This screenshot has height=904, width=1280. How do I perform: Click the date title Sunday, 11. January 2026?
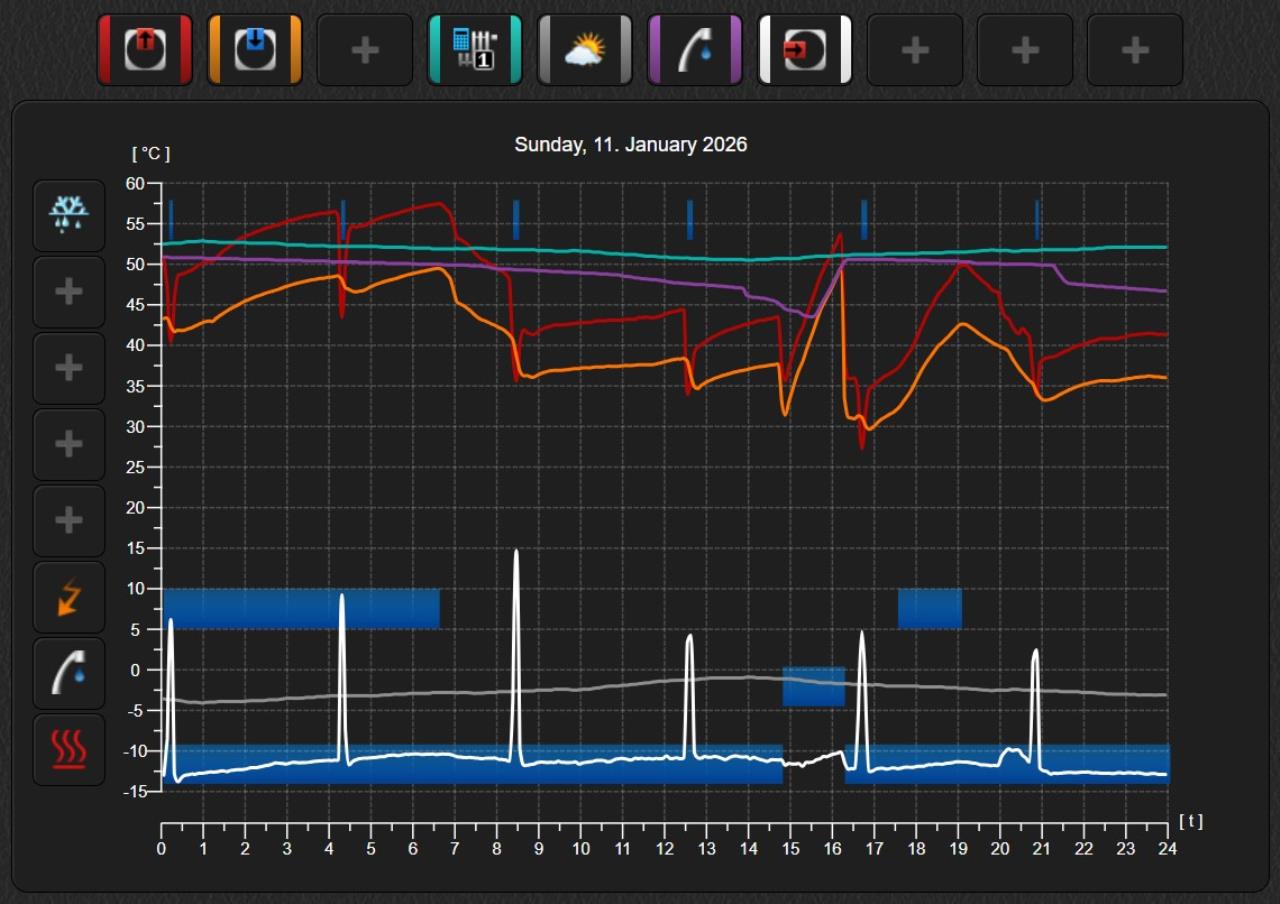(x=630, y=145)
